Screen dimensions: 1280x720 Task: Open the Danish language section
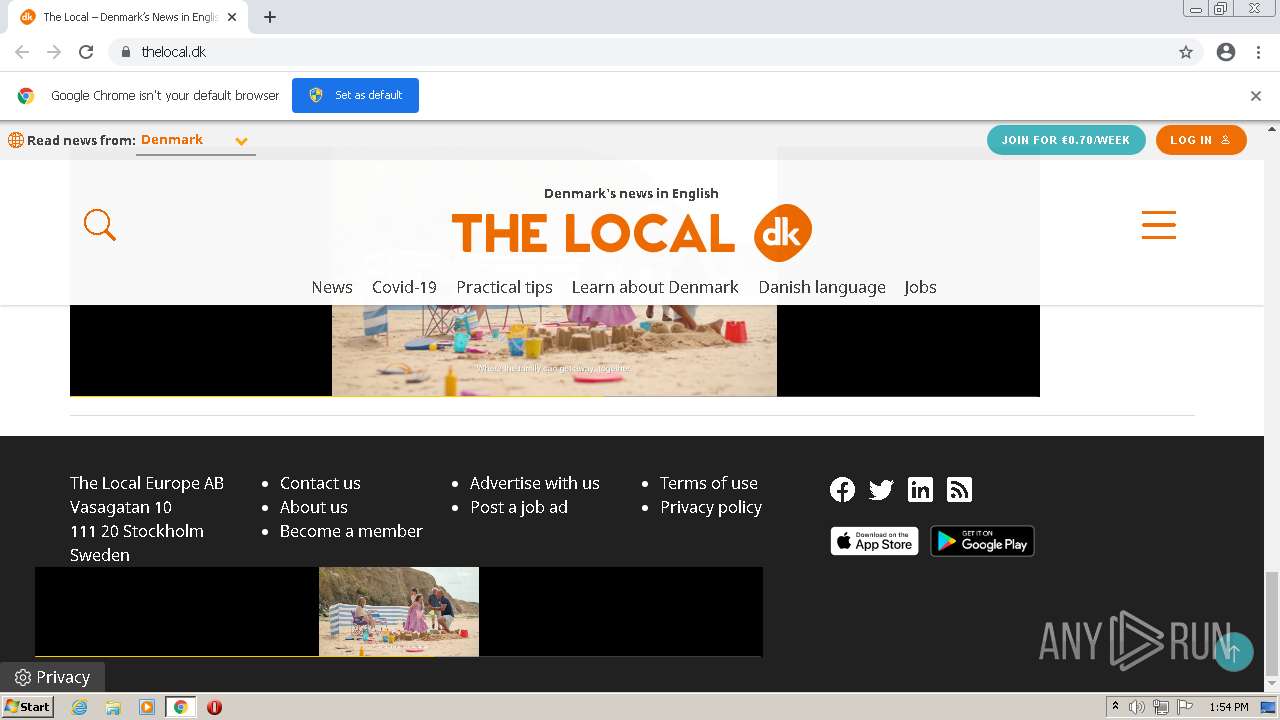(822, 287)
